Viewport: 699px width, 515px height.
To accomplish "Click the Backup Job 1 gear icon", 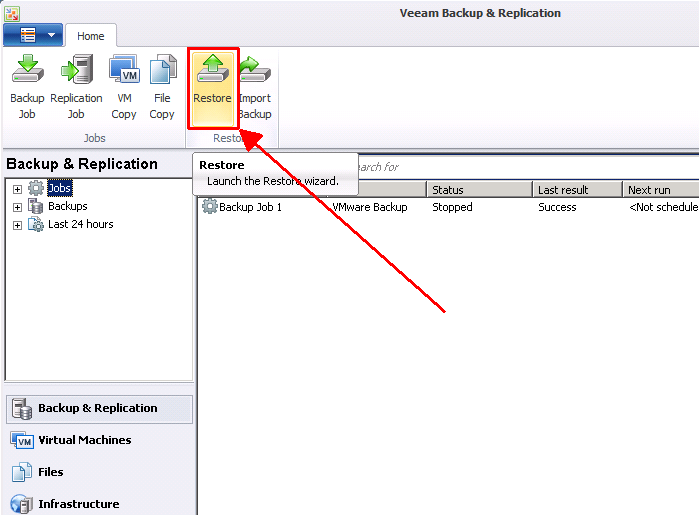I will (210, 206).
